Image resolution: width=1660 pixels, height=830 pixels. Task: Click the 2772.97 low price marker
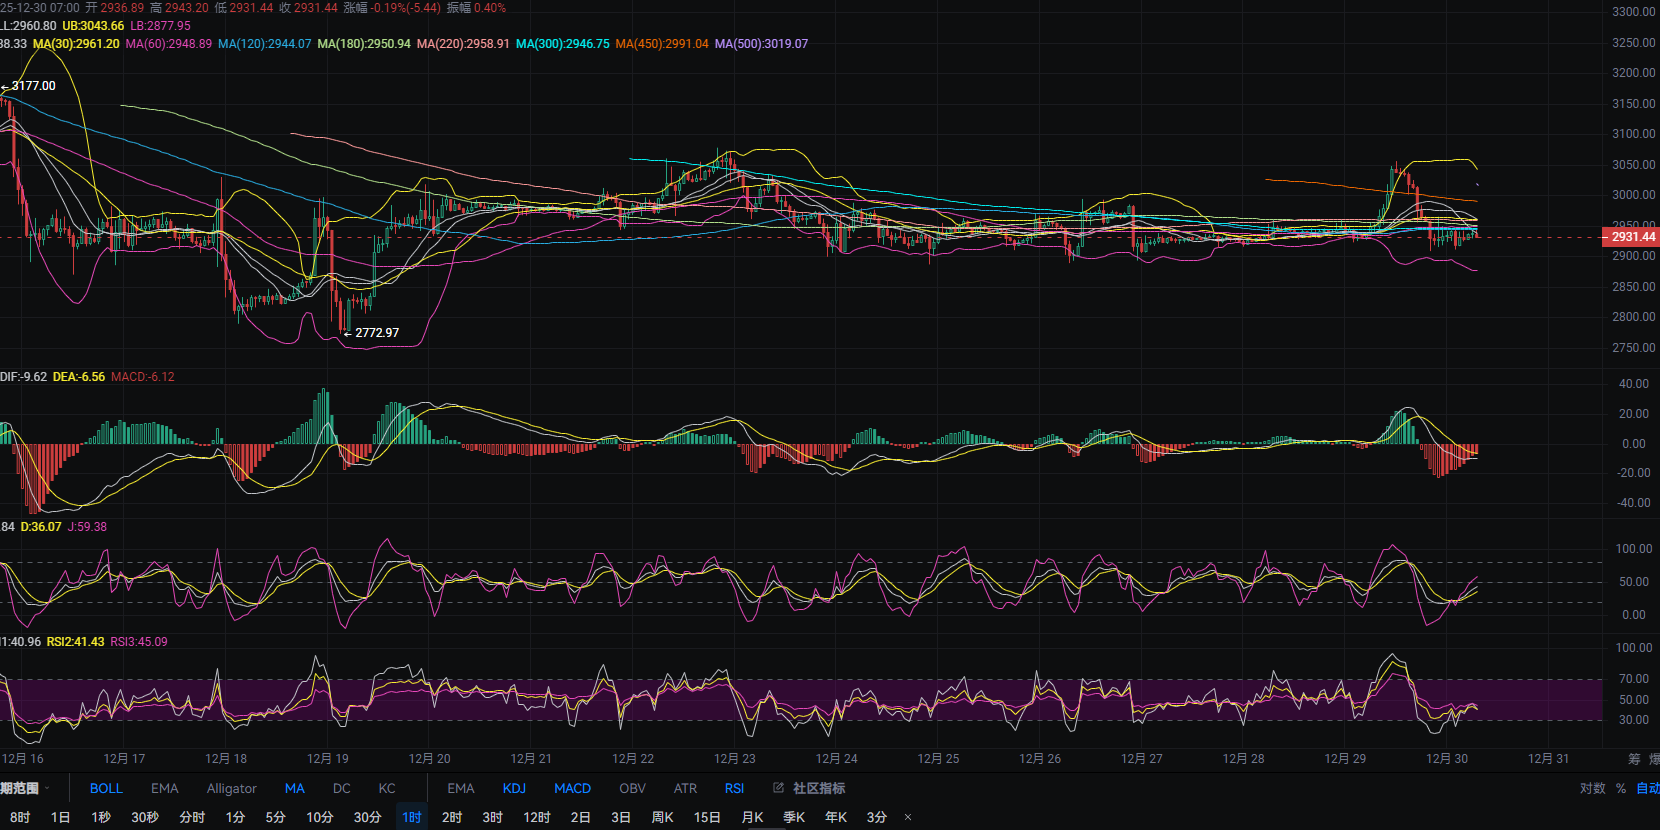pos(376,333)
